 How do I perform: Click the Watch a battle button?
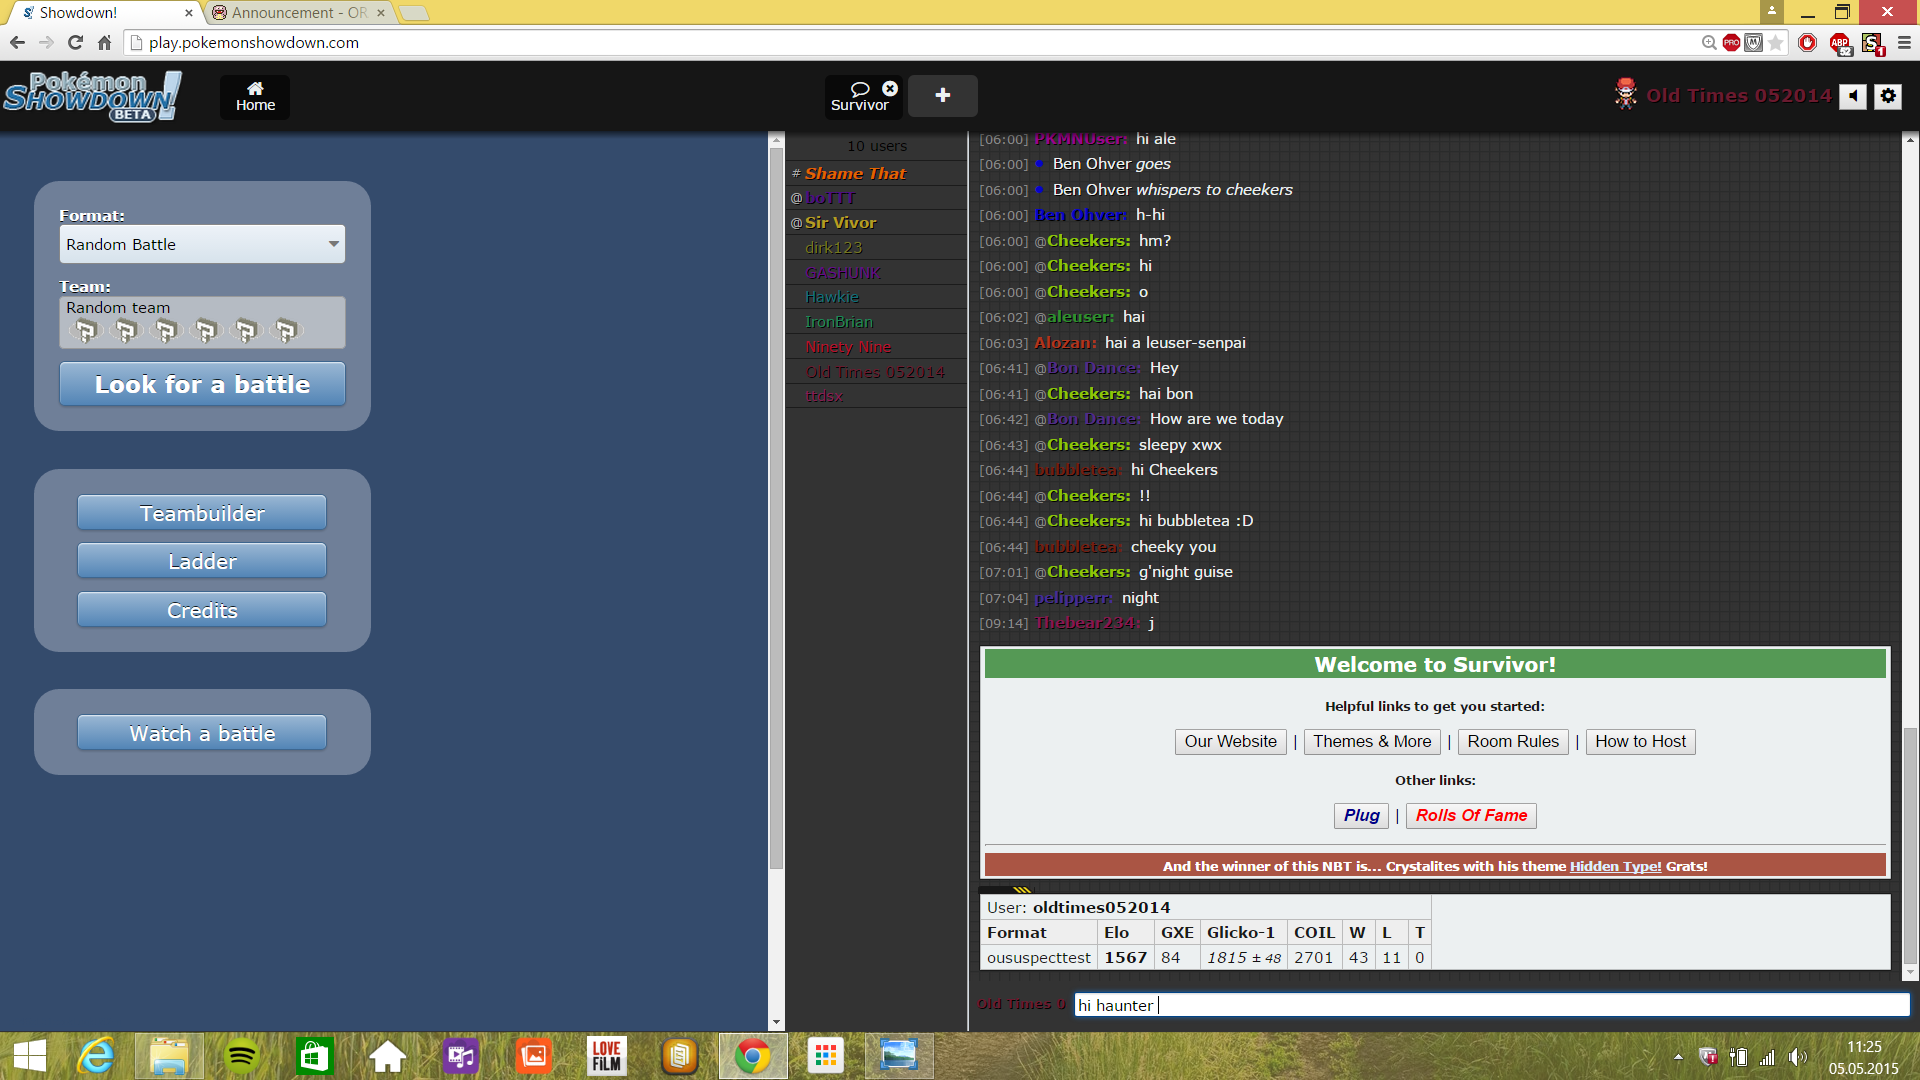pyautogui.click(x=202, y=733)
